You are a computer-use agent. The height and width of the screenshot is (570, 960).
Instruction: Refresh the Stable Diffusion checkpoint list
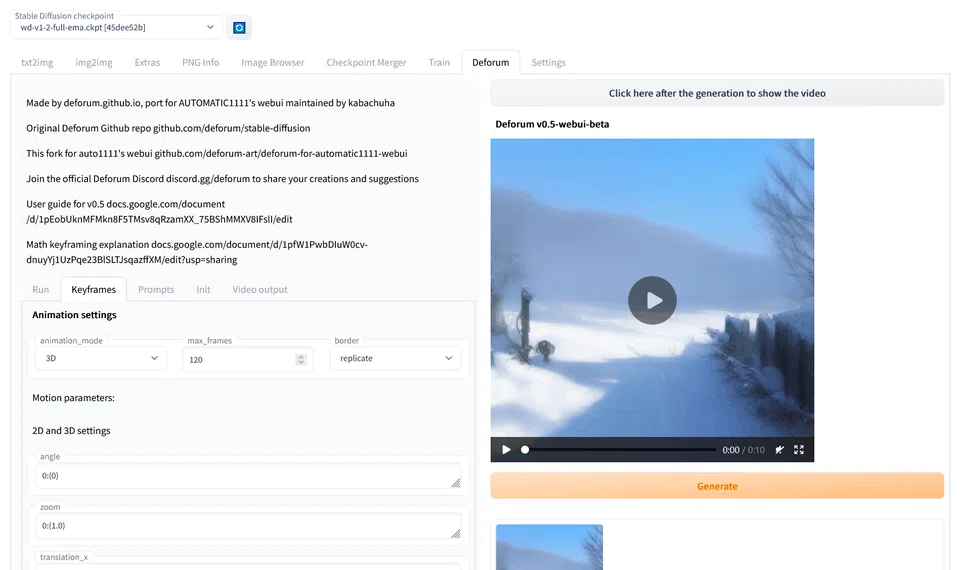pyautogui.click(x=239, y=28)
